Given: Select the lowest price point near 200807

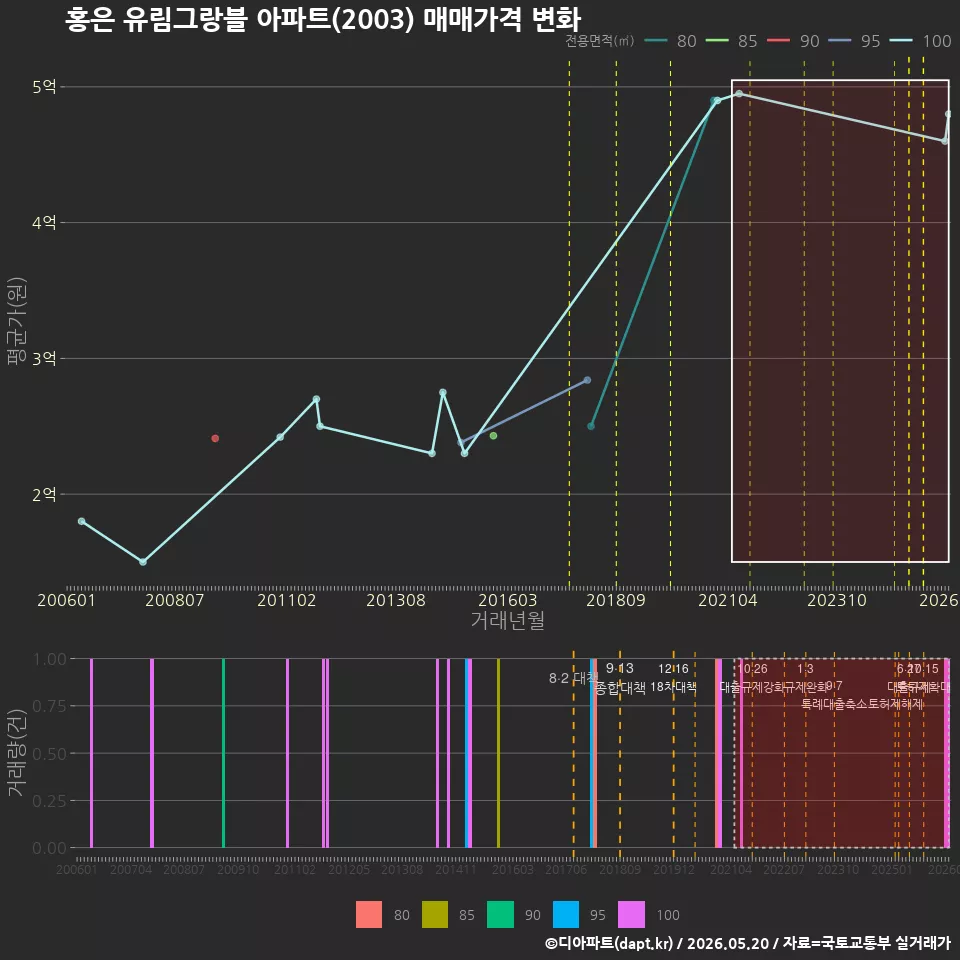Looking at the screenshot, I should (143, 562).
